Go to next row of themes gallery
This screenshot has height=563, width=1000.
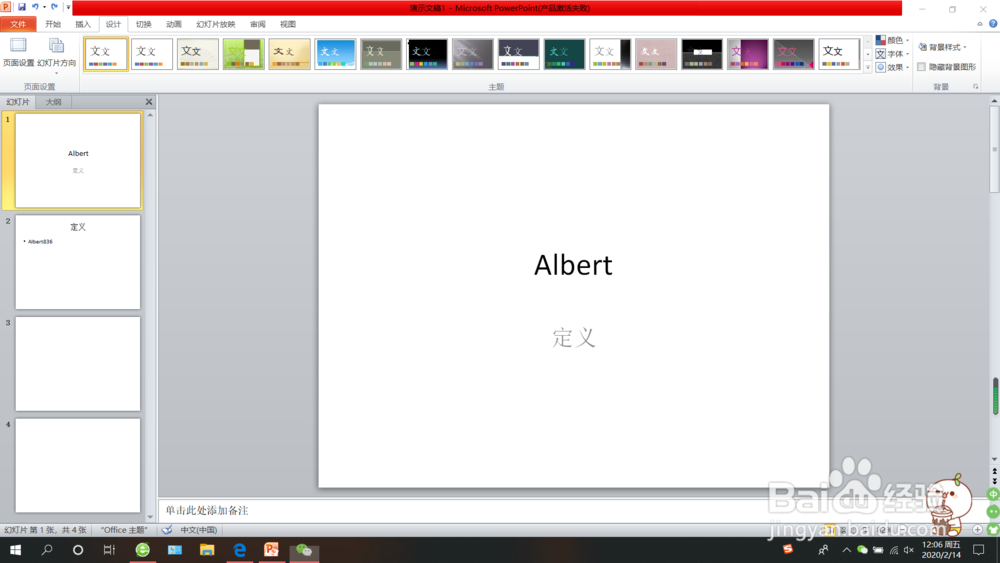coord(867,54)
